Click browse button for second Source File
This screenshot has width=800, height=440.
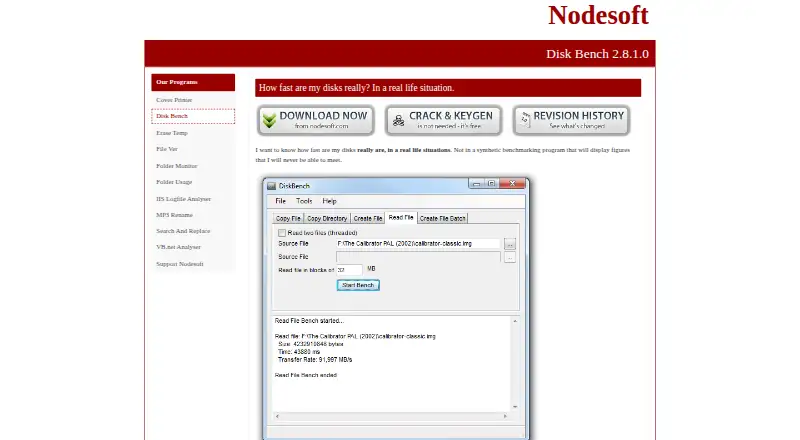click(510, 257)
